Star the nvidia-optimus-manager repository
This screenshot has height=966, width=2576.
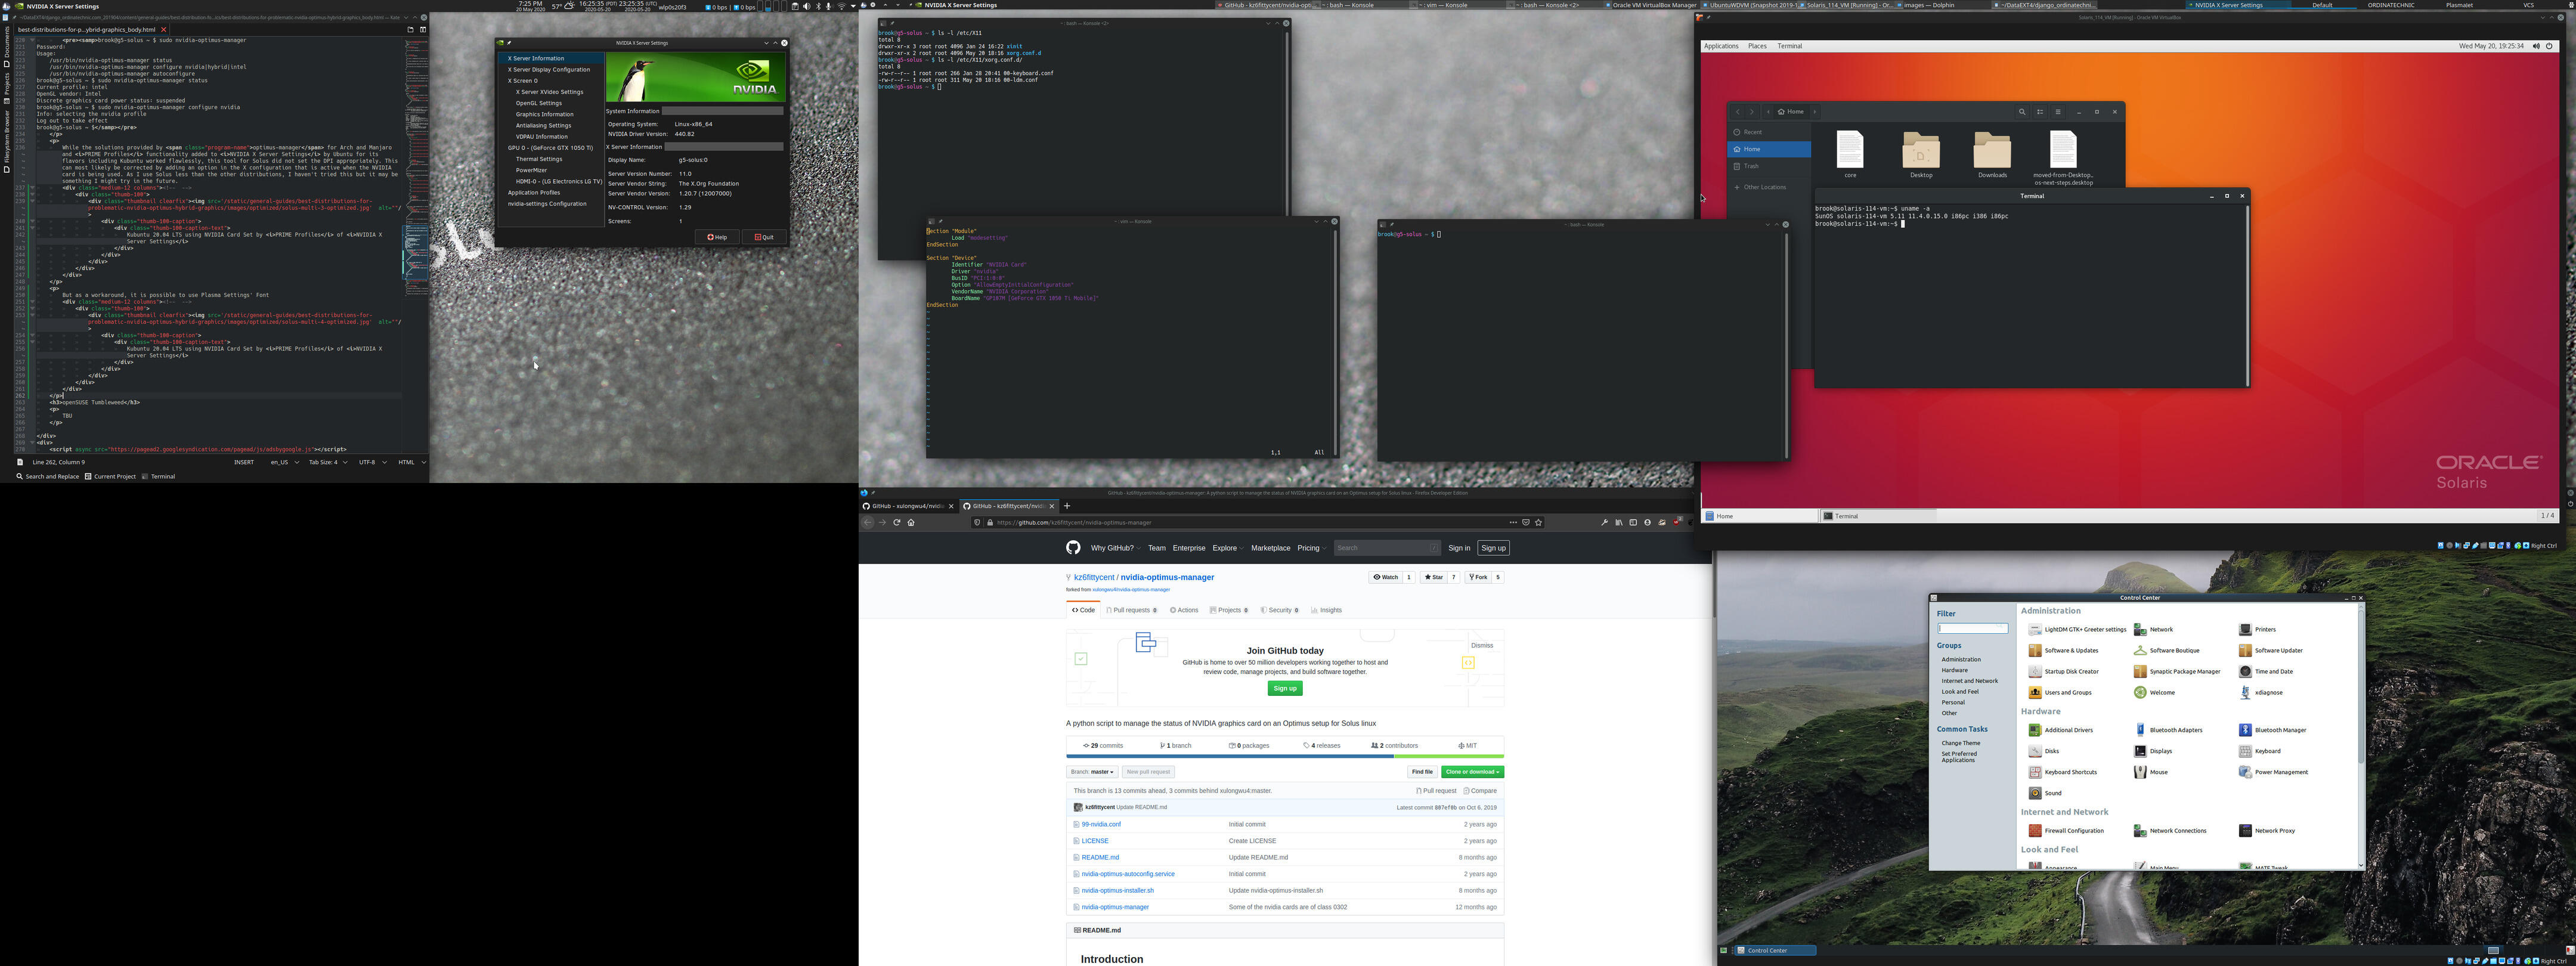click(x=1434, y=577)
